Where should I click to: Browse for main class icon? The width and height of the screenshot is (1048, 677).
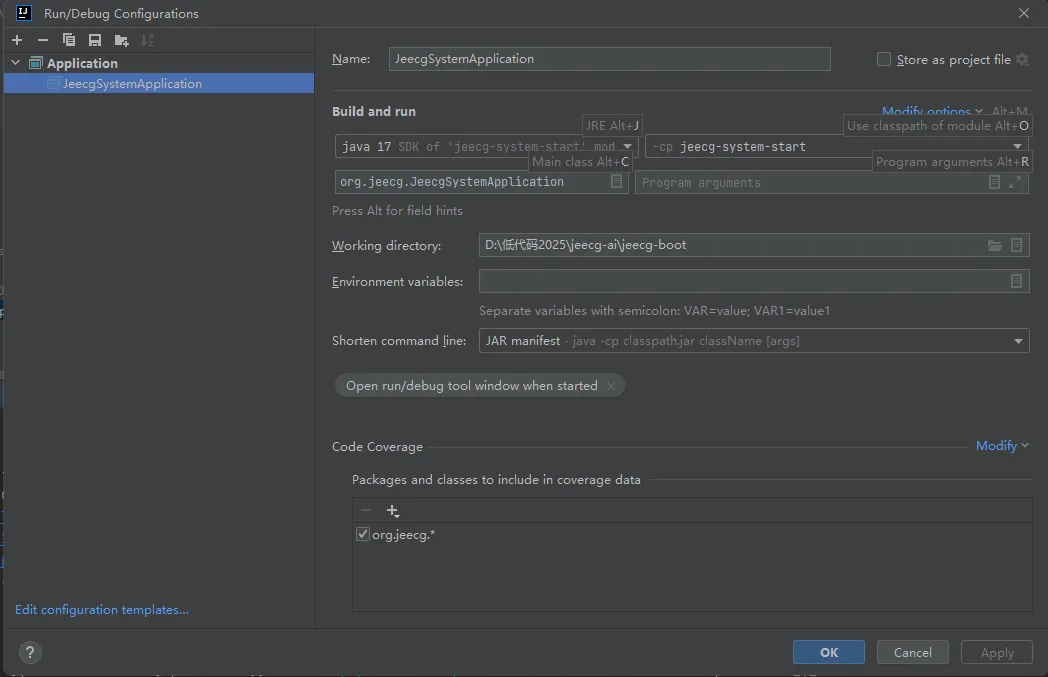(x=616, y=182)
